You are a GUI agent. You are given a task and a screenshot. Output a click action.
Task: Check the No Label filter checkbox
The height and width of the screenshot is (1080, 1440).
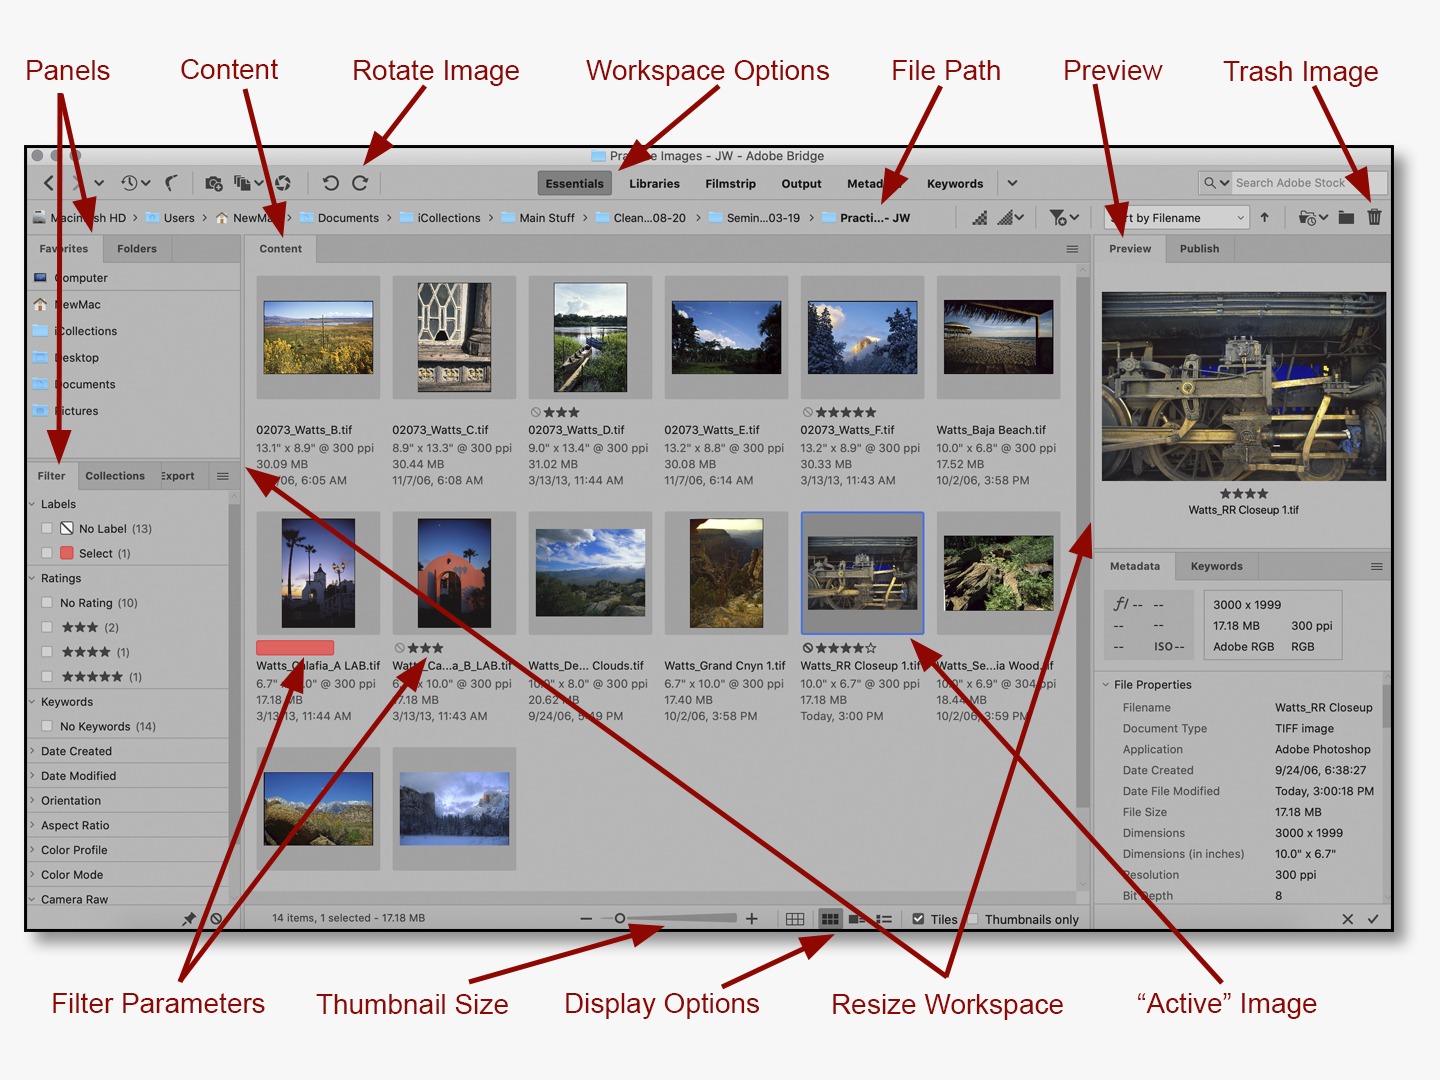pyautogui.click(x=46, y=528)
